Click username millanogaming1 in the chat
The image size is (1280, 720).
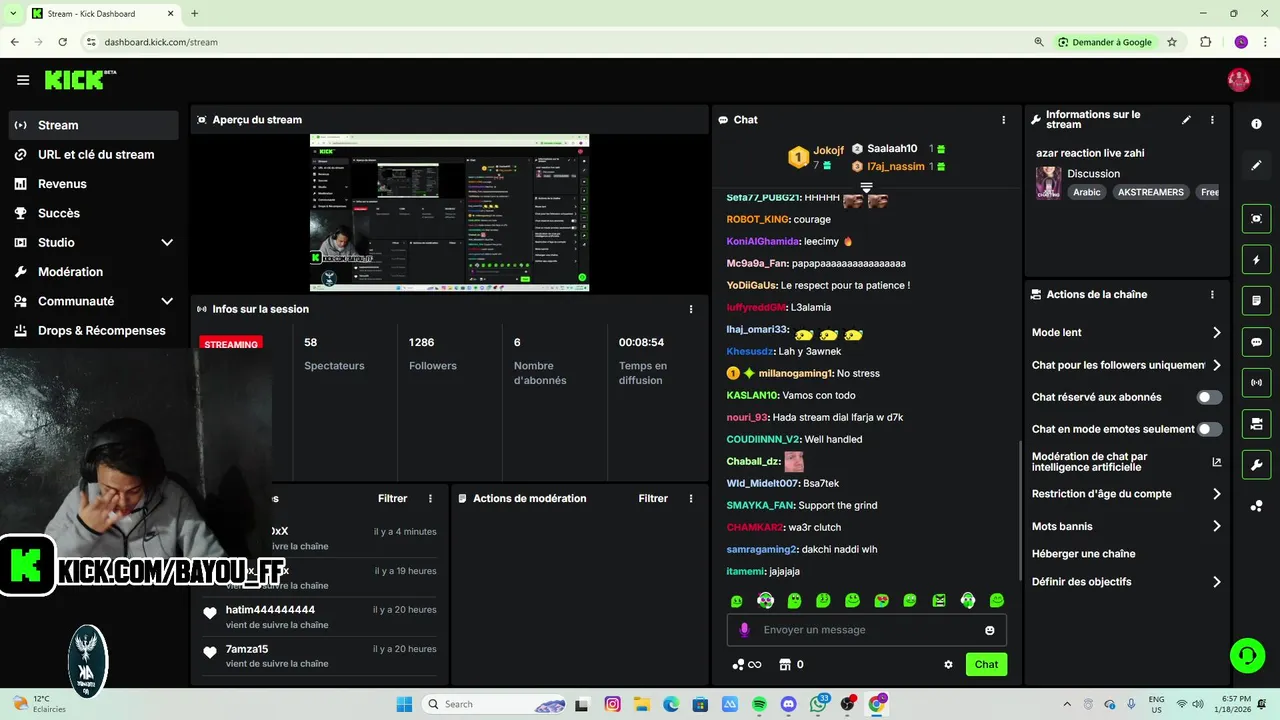click(796, 374)
